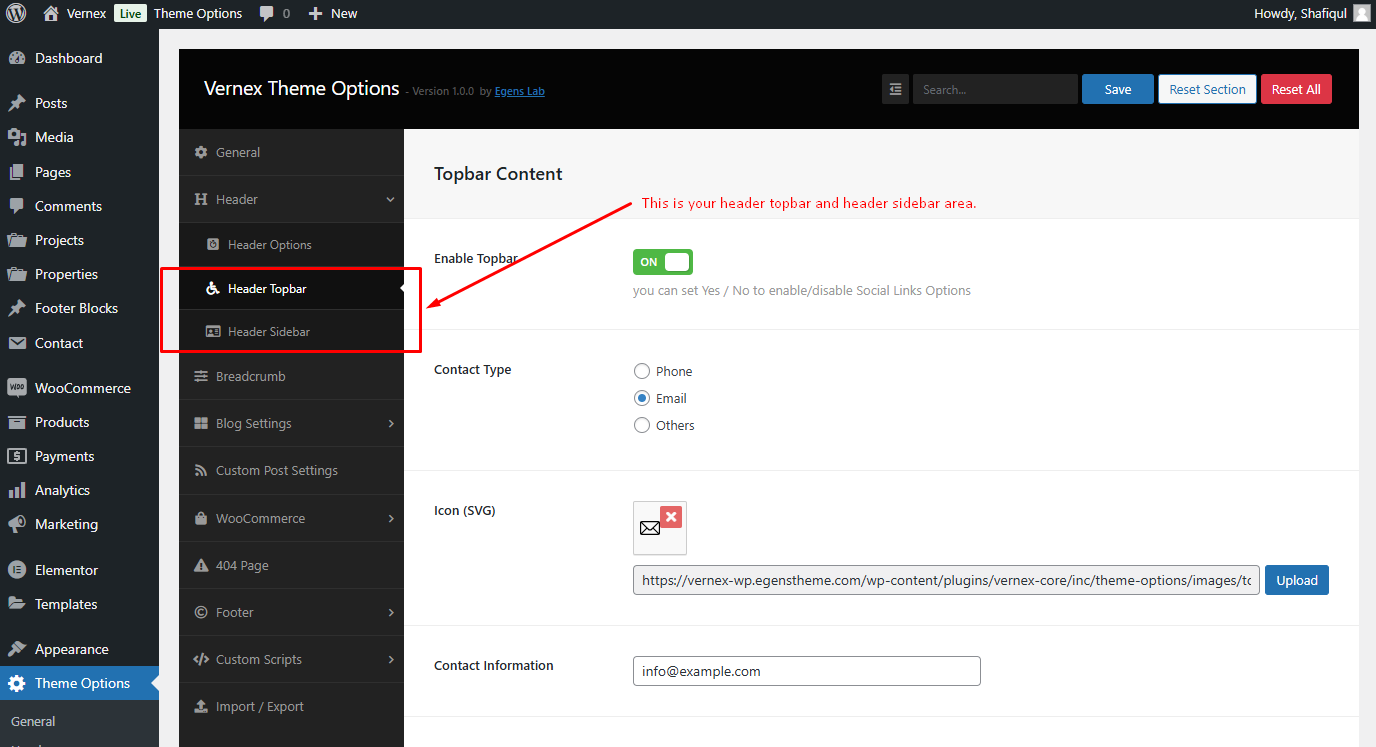This screenshot has height=747, width=1376.
Task: Open the Analytics bar chart icon
Action: tap(16, 490)
